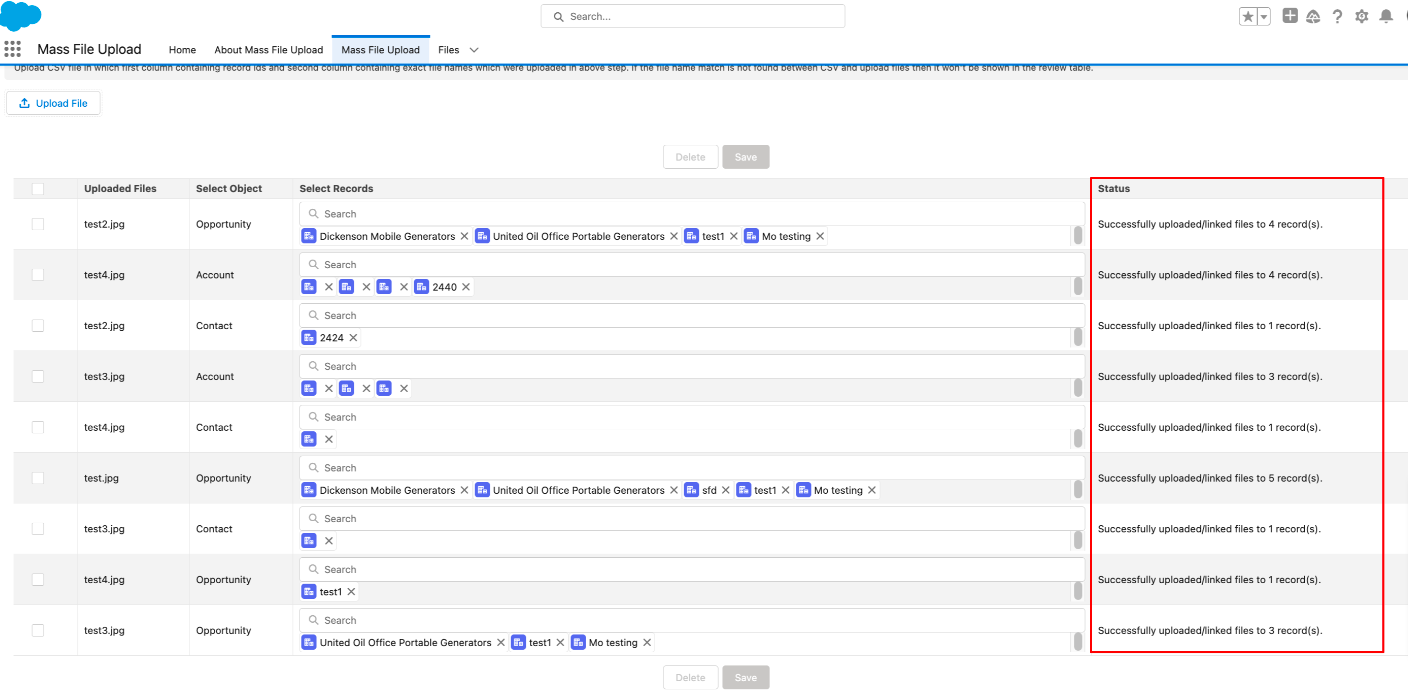Remove Mo testing pill in test2.jpg row
The height and width of the screenshot is (694, 1408).
[x=820, y=237]
